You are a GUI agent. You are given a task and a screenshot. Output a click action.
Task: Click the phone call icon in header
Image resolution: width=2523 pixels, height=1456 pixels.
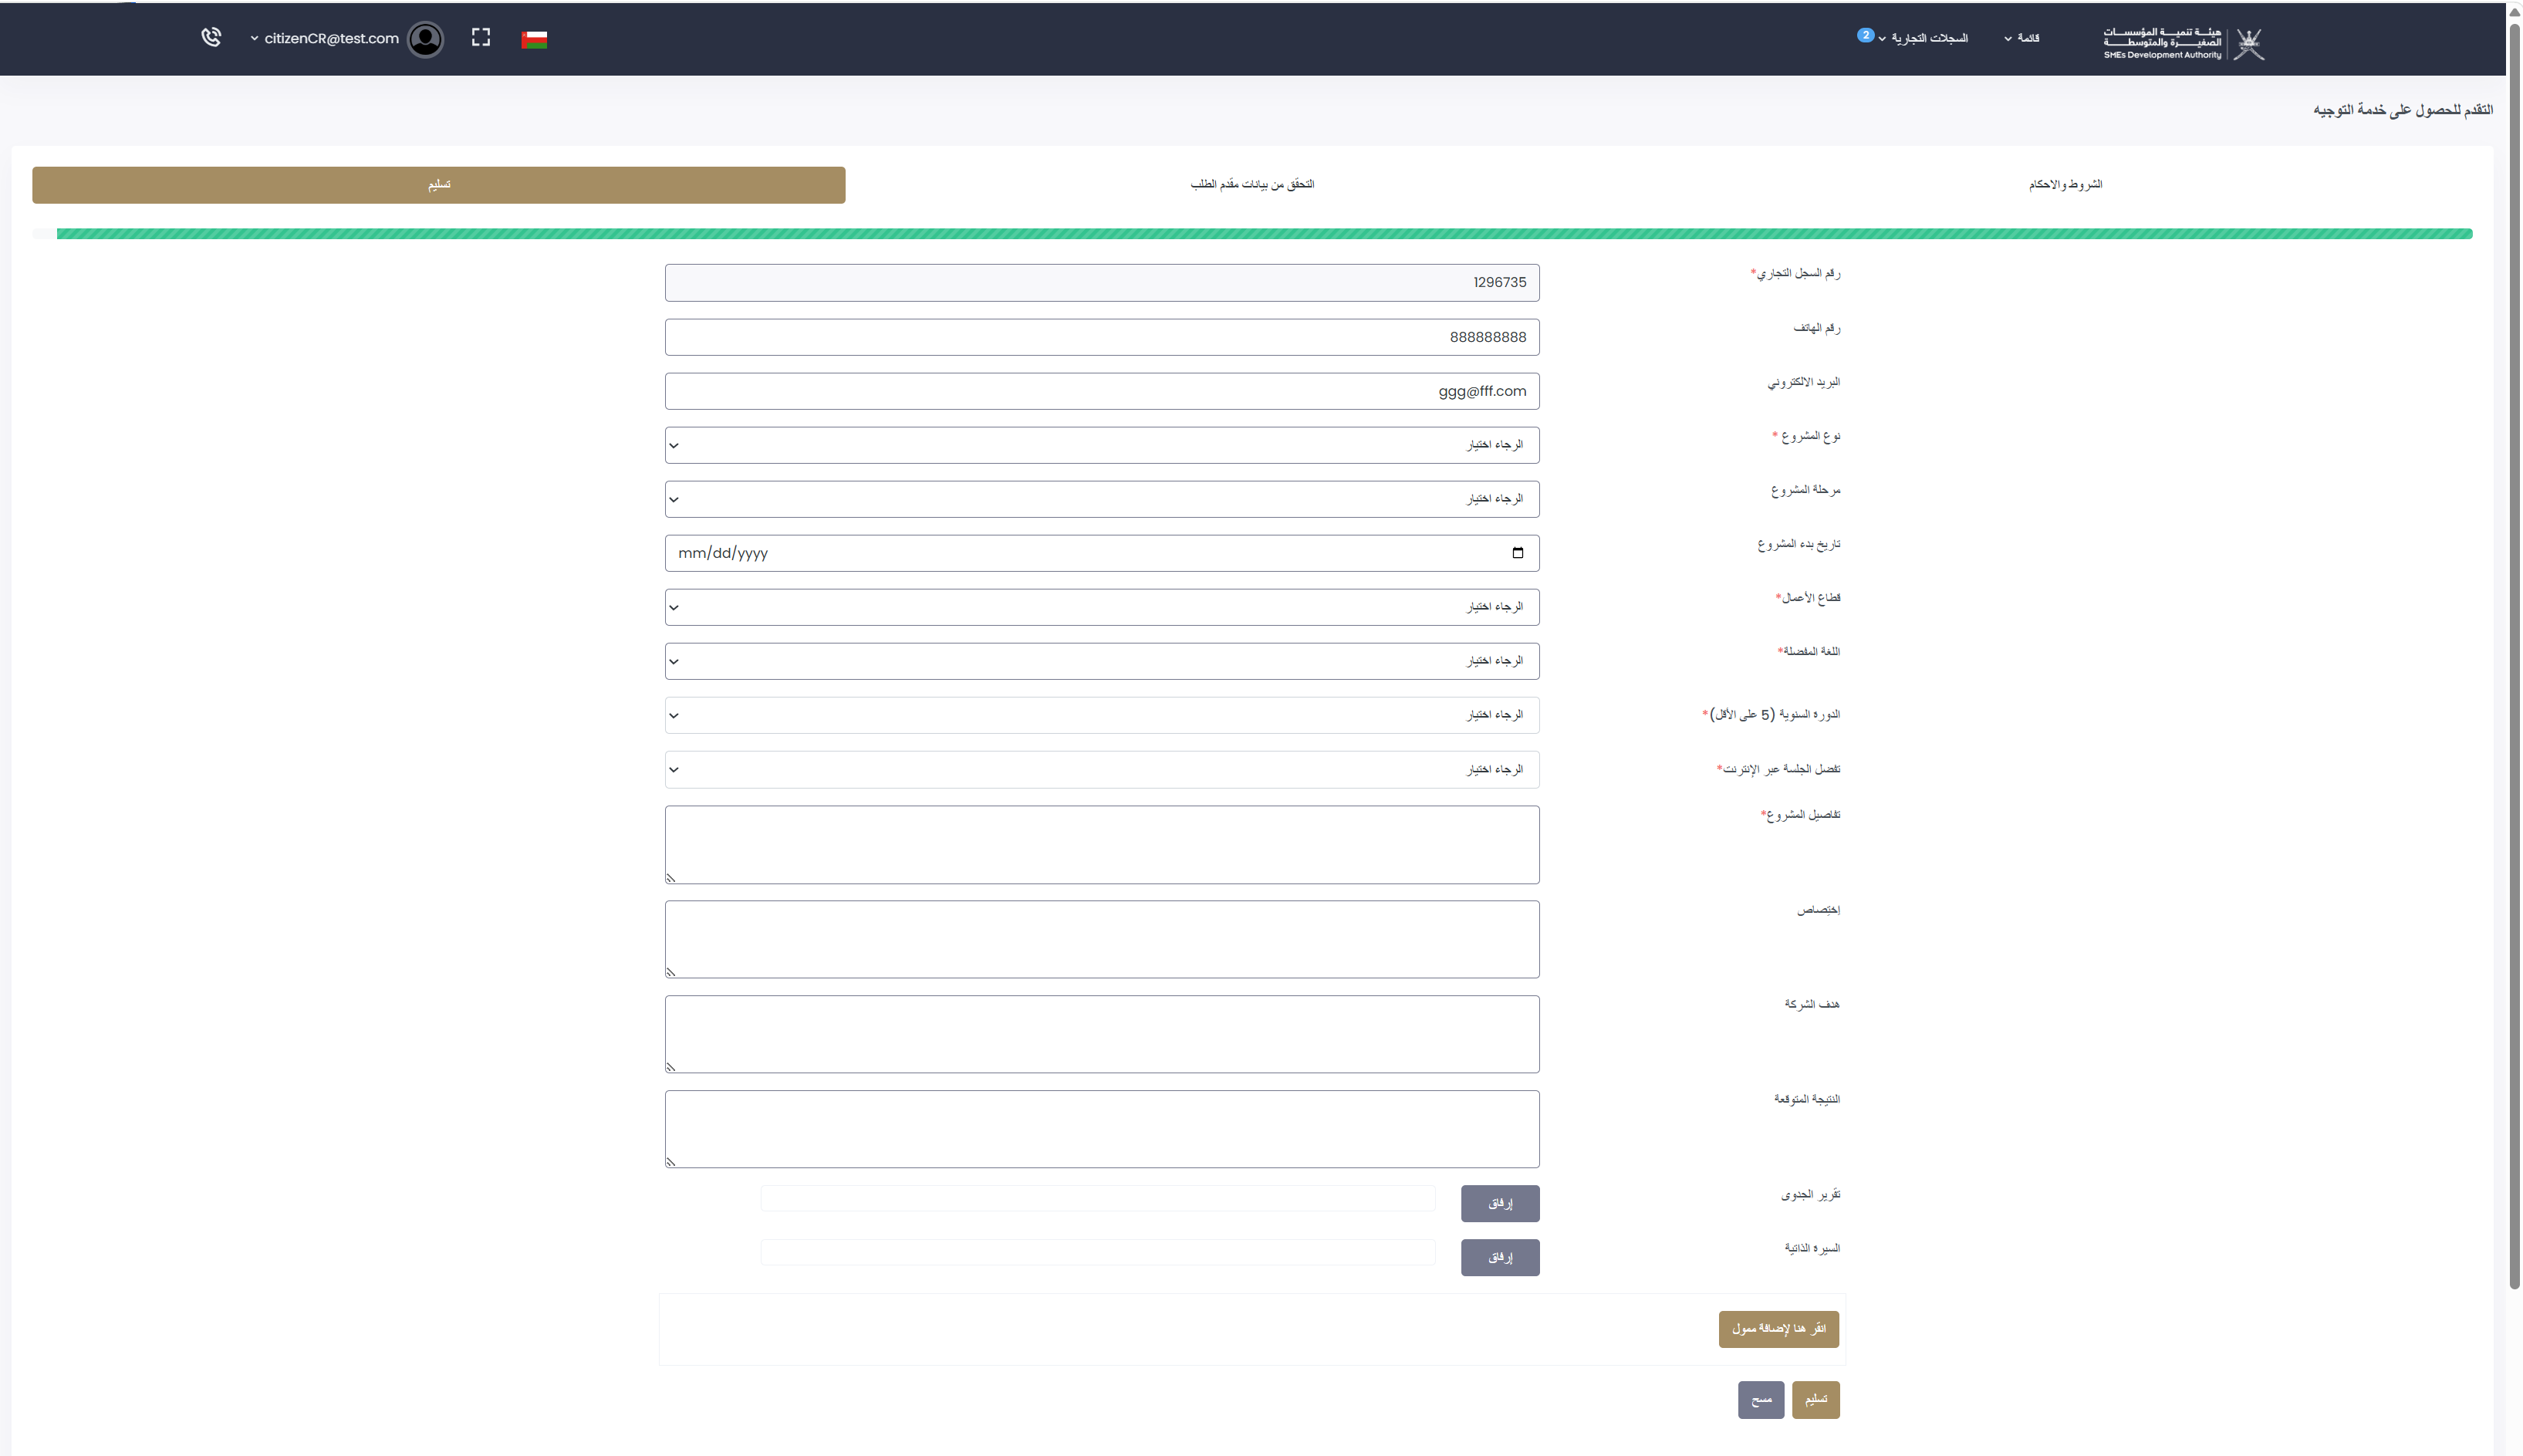(211, 38)
